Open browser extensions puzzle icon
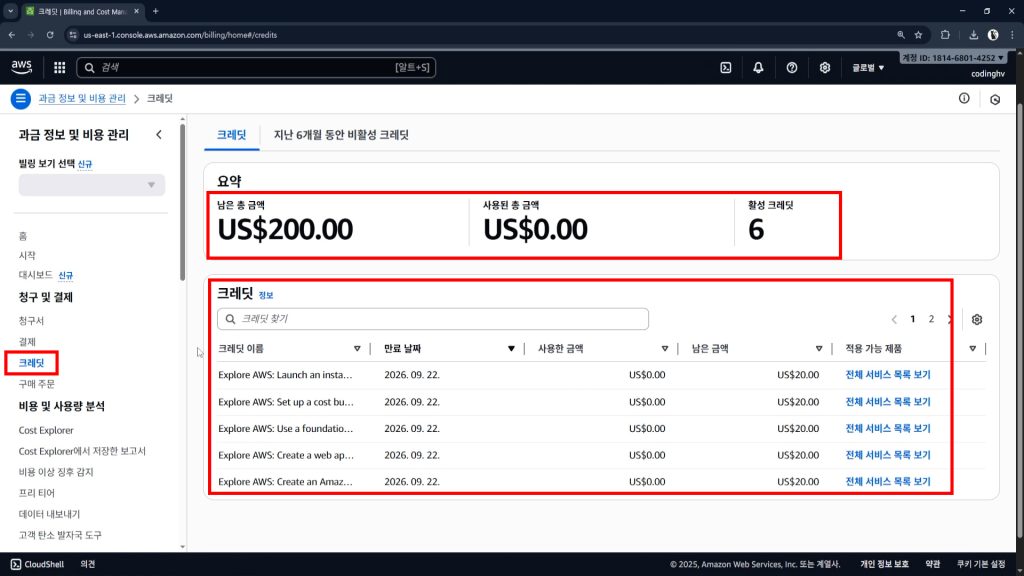The image size is (1024, 576). click(945, 35)
